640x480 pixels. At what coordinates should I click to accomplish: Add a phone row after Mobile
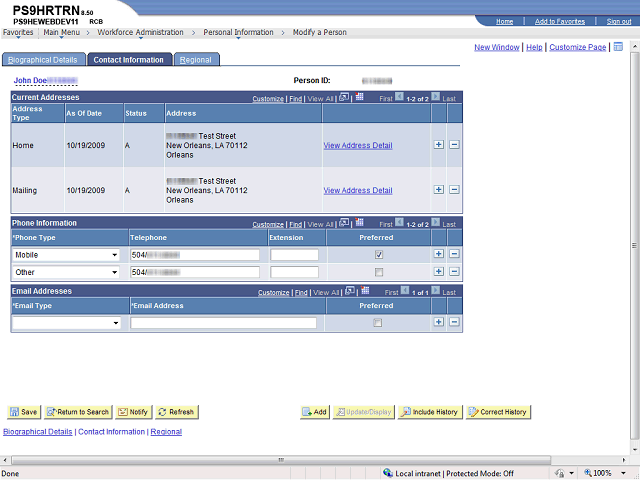[x=438, y=255]
